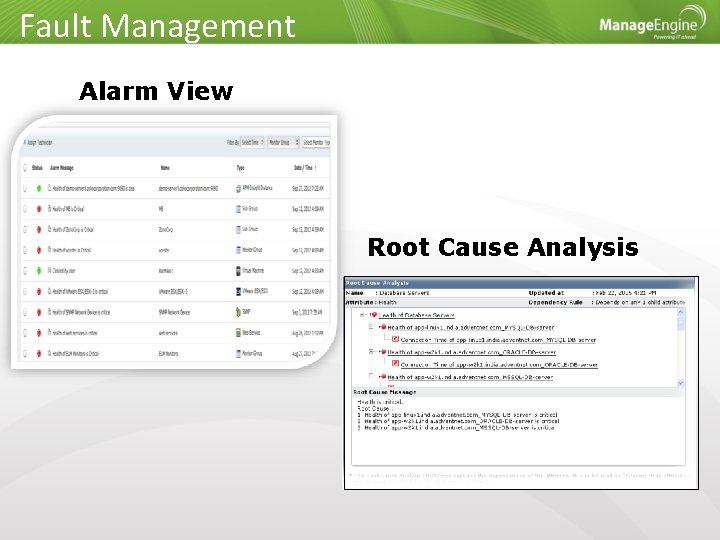This screenshot has height=540, width=720.
Task: Click red critical status icon for ME alarm
Action: tap(39, 209)
